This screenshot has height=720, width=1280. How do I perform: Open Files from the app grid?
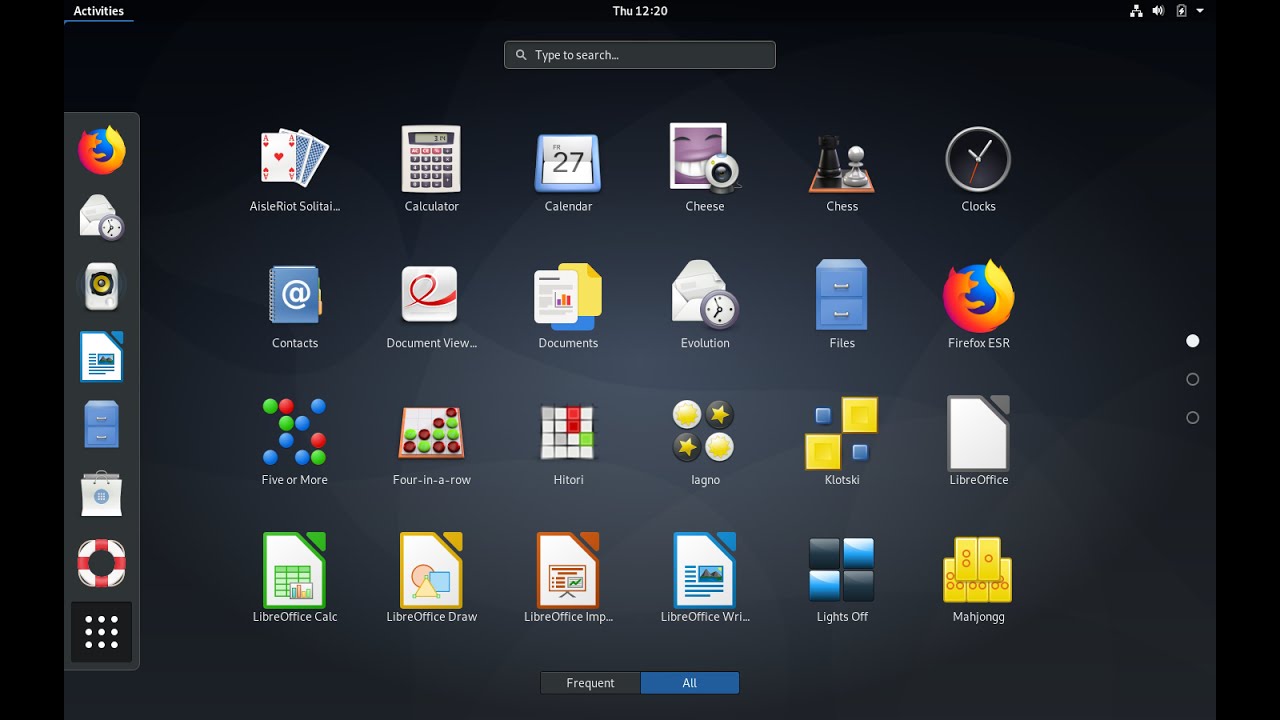click(842, 295)
